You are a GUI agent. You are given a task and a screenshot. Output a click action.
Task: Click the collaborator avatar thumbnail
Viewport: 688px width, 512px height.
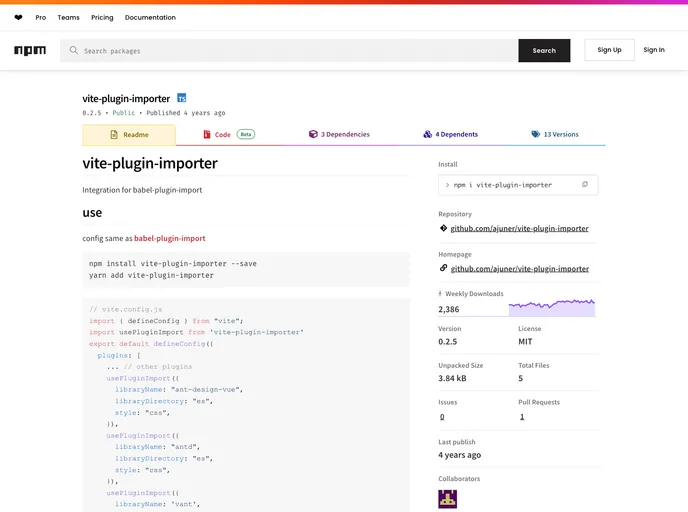(448, 499)
